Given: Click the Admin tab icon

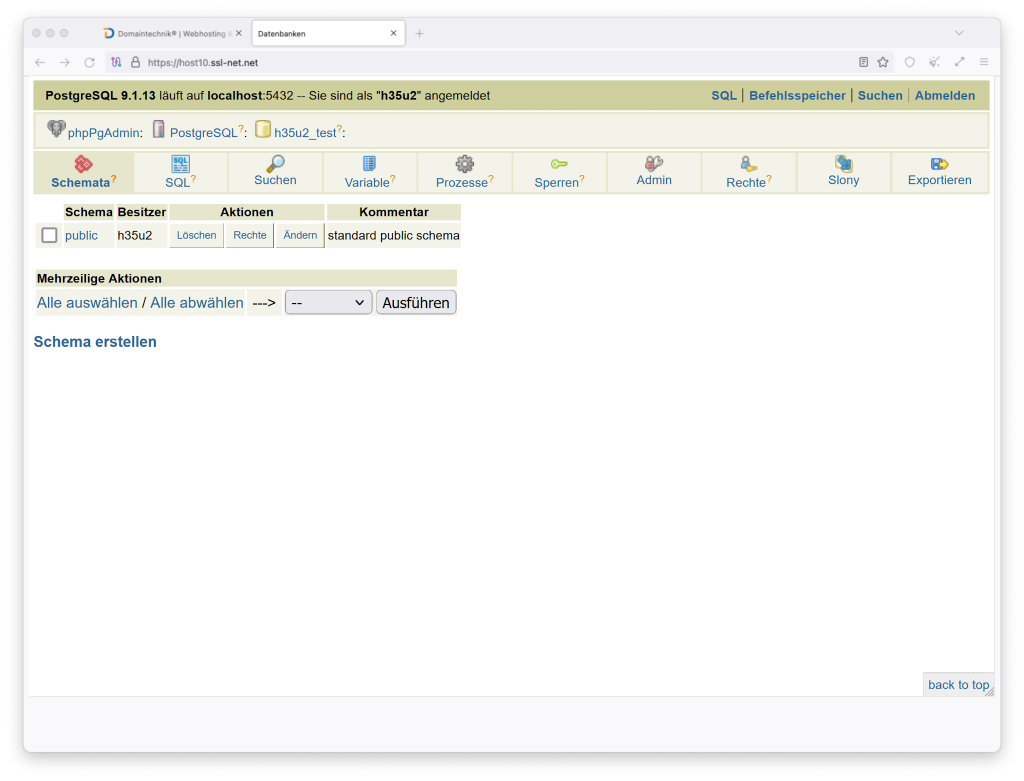Looking at the screenshot, I should 654,164.
